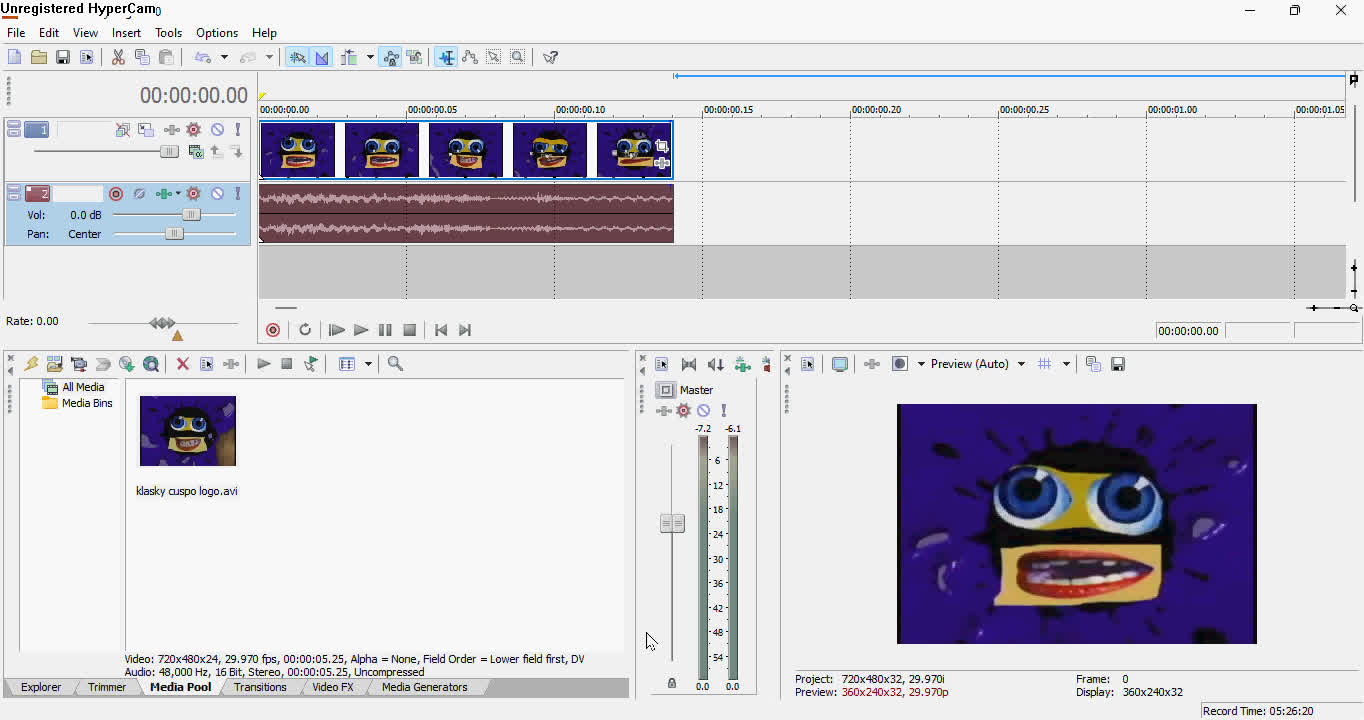This screenshot has width=1364, height=720.
Task: Open Auto Ripple mode dropdown arrow
Action: click(x=370, y=57)
